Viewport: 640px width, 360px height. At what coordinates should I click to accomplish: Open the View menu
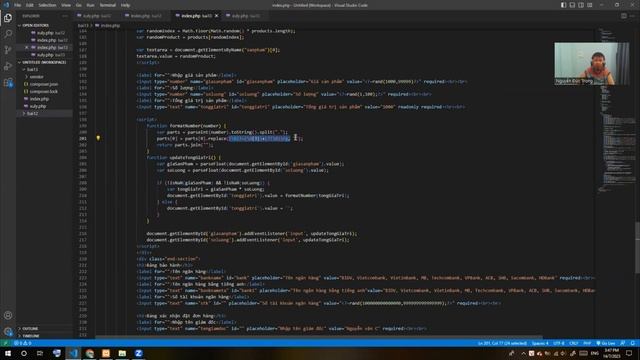click(x=66, y=5)
